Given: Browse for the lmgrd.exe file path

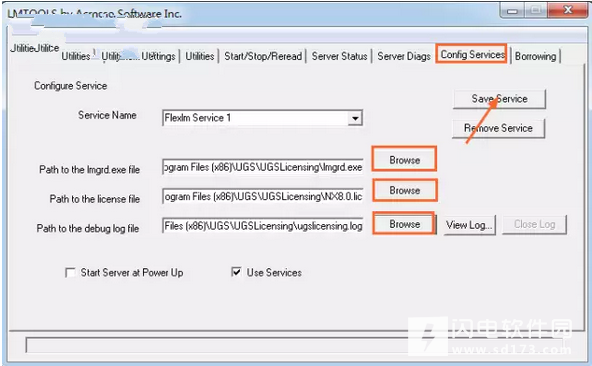Looking at the screenshot, I should 404,160.
